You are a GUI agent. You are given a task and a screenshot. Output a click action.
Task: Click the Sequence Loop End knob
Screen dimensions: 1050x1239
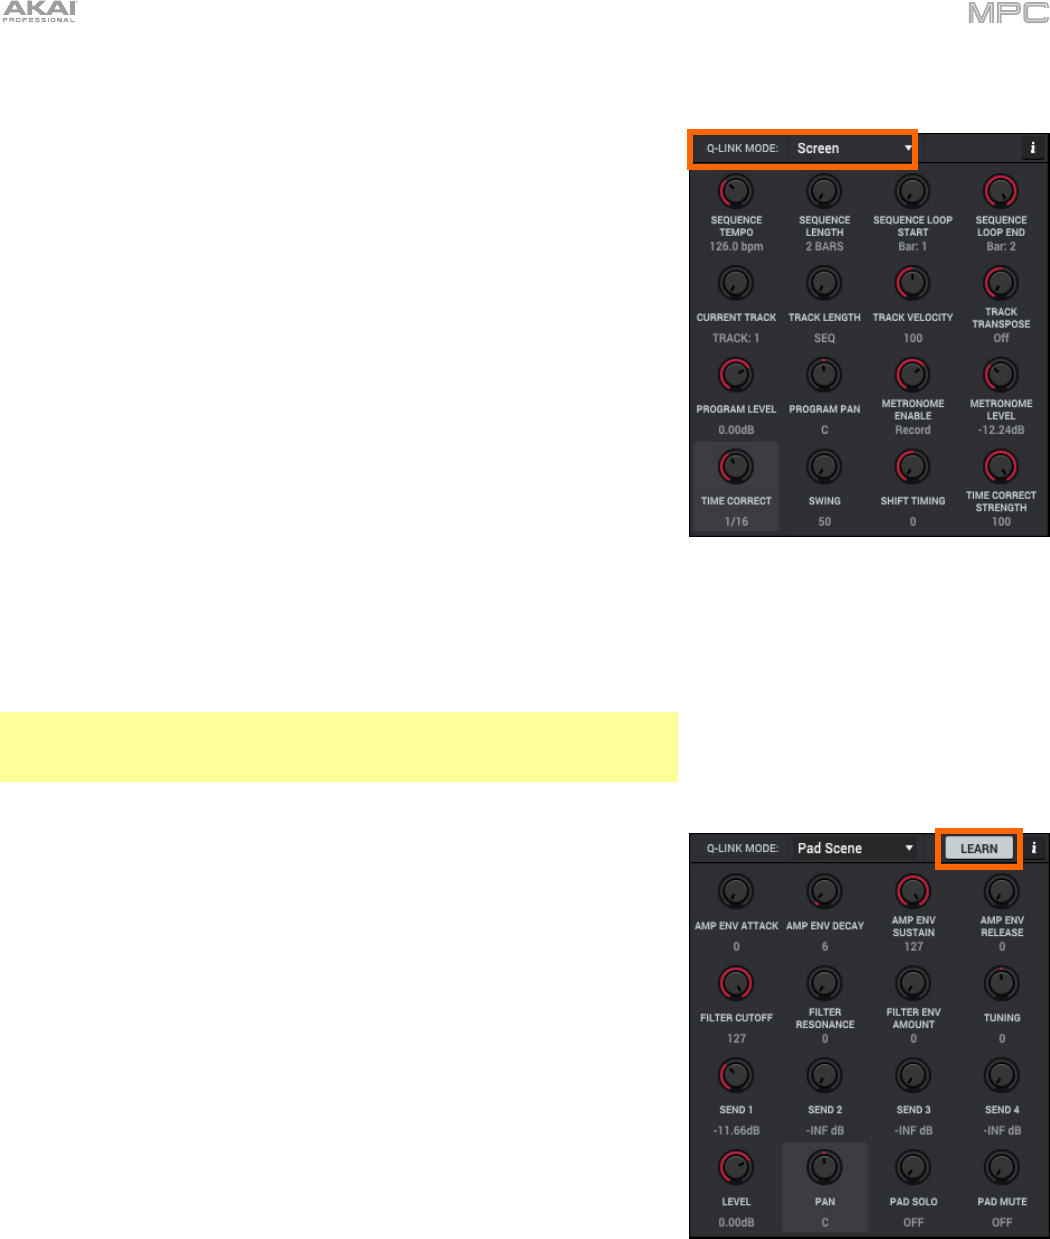(1001, 191)
